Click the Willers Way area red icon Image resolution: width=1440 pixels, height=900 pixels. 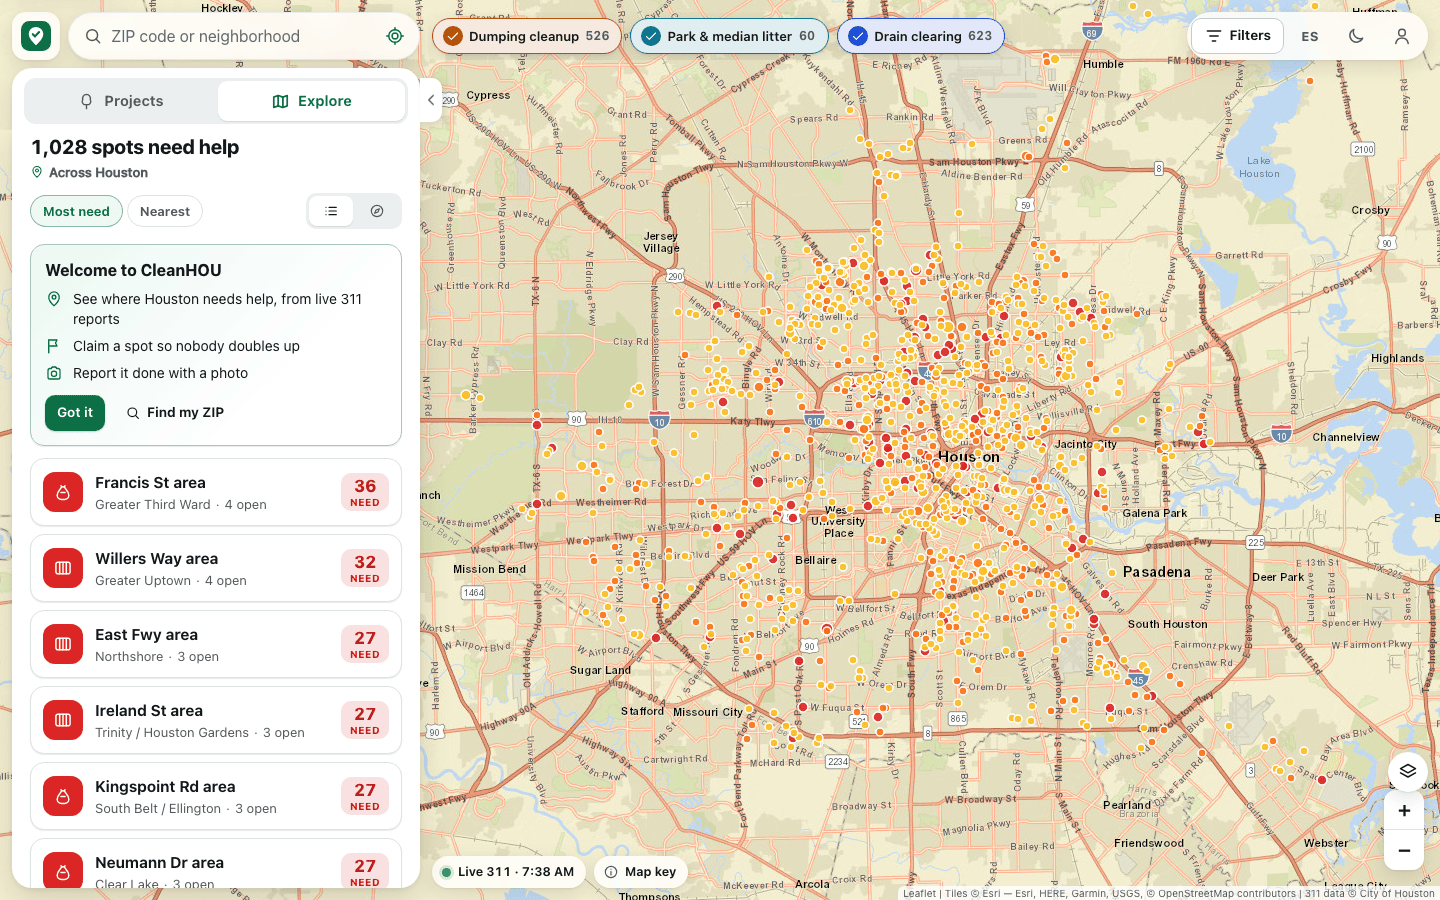[x=63, y=568]
